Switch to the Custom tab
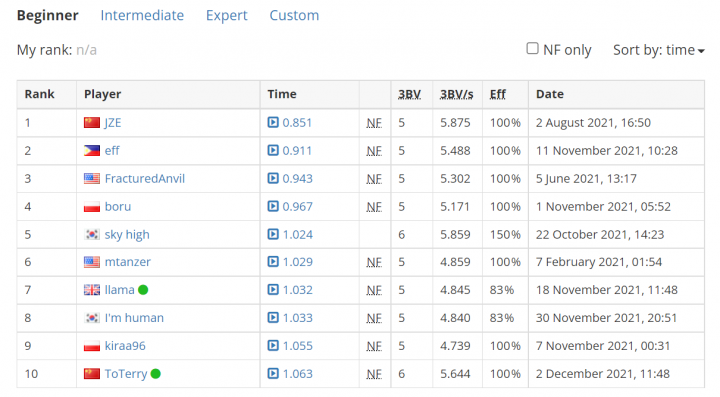 coord(294,15)
